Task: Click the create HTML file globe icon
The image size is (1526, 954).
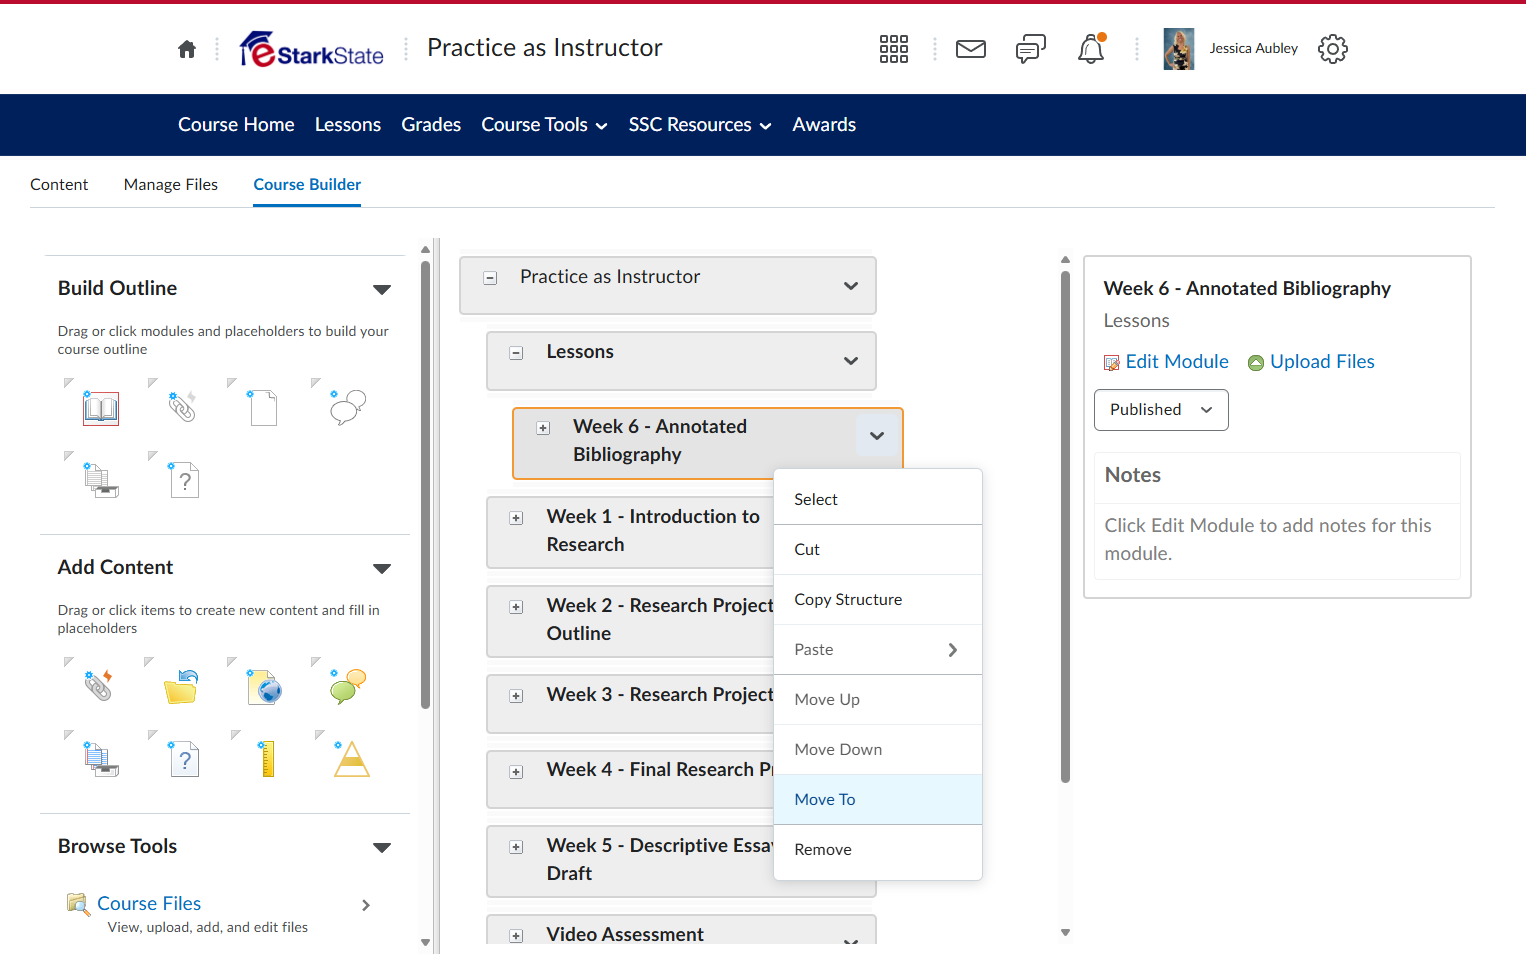Action: [x=265, y=687]
